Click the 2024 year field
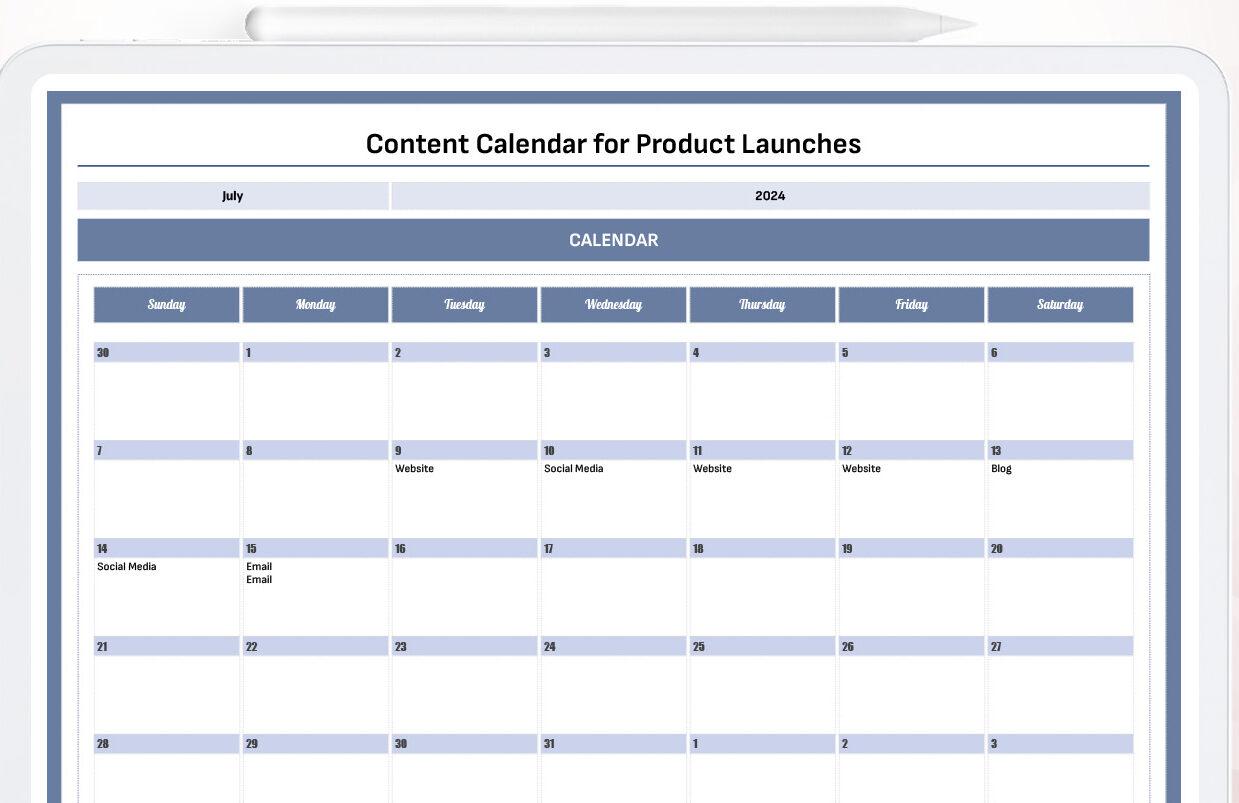Screen dimensions: 1239x803 pyautogui.click(x=770, y=196)
